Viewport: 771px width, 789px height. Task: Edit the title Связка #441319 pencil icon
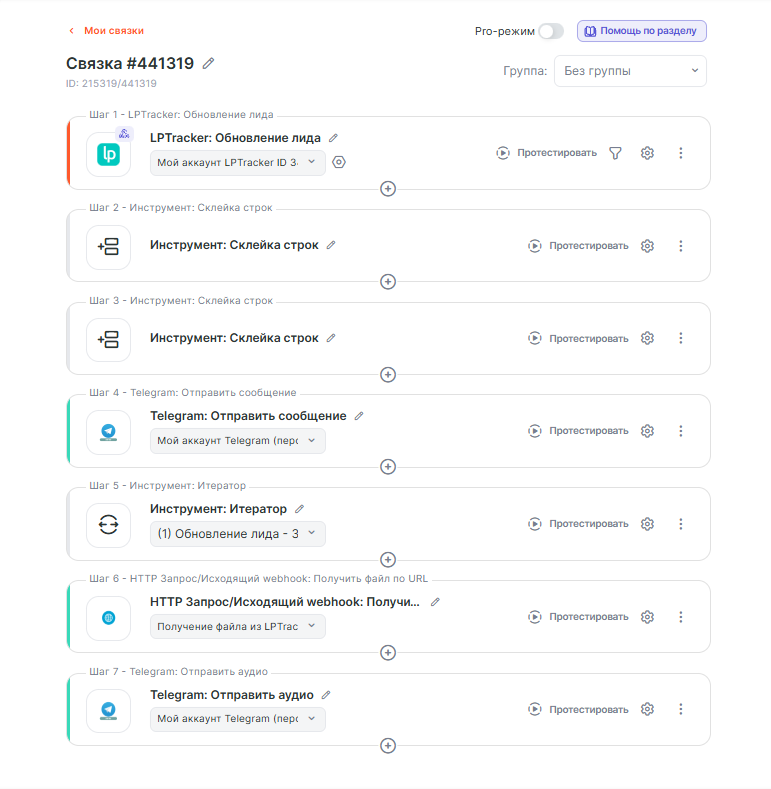point(208,63)
